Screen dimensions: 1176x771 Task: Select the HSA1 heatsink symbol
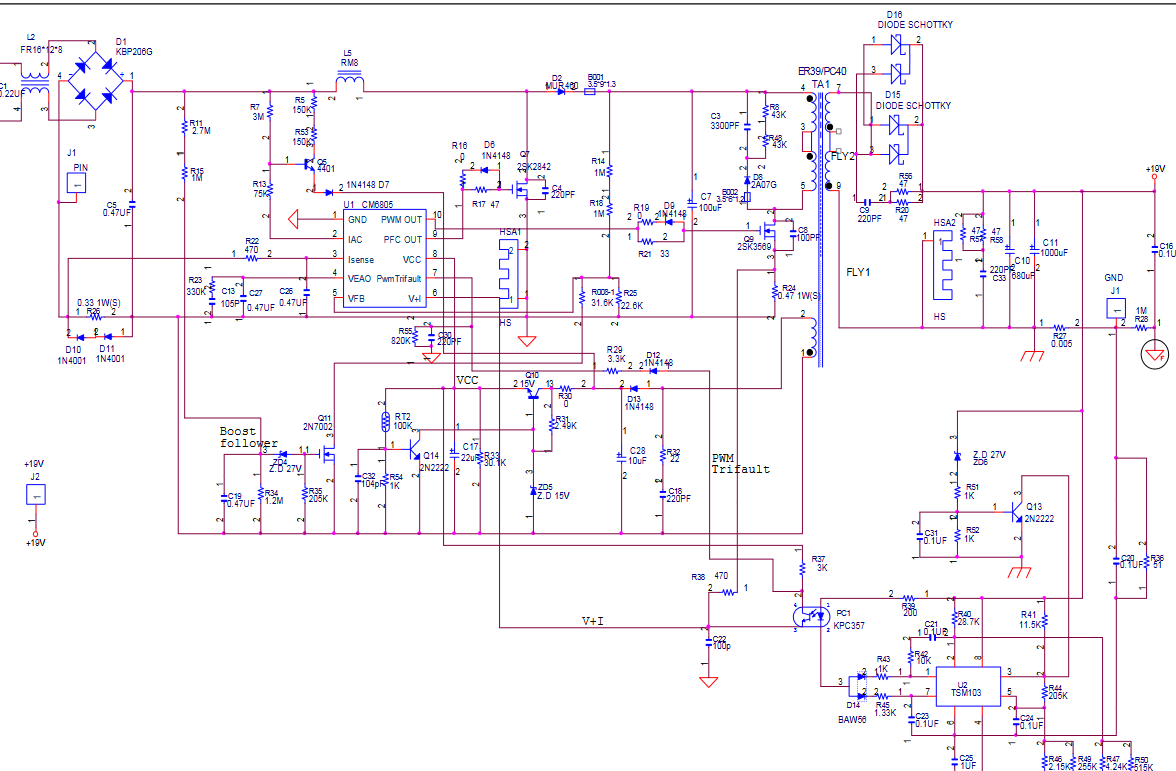(508, 272)
